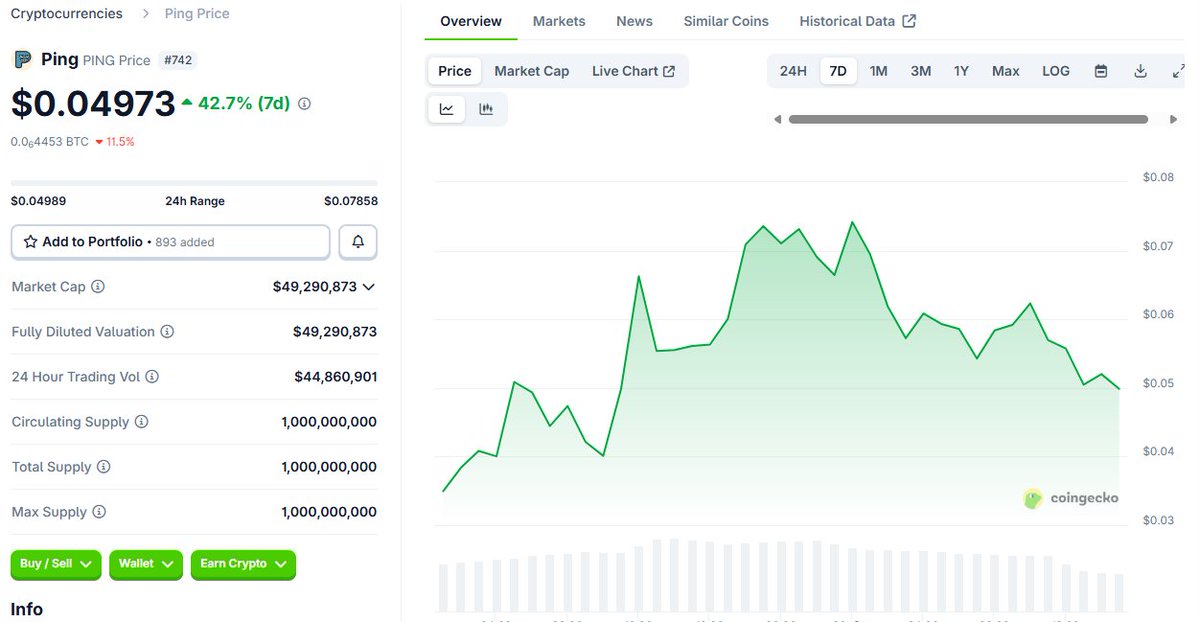The image size is (1200, 622).
Task: Open the calendar date range picker
Action: 1101,71
